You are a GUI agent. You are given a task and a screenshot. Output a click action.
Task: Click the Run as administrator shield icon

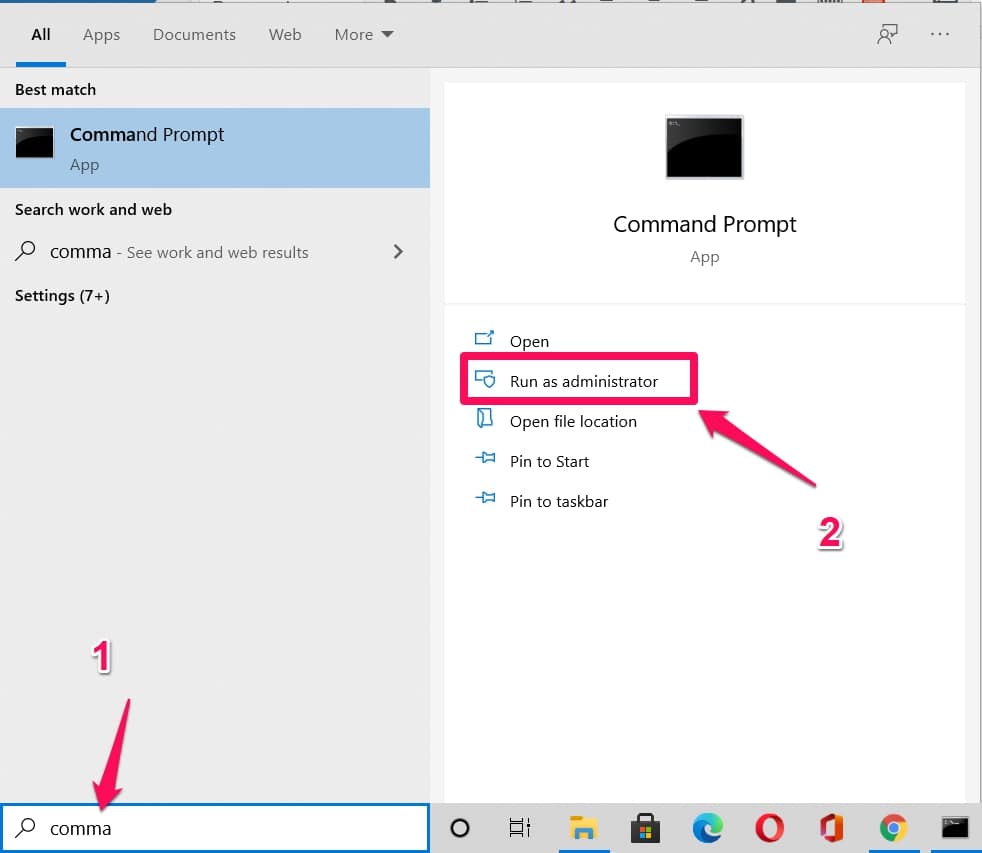[485, 379]
